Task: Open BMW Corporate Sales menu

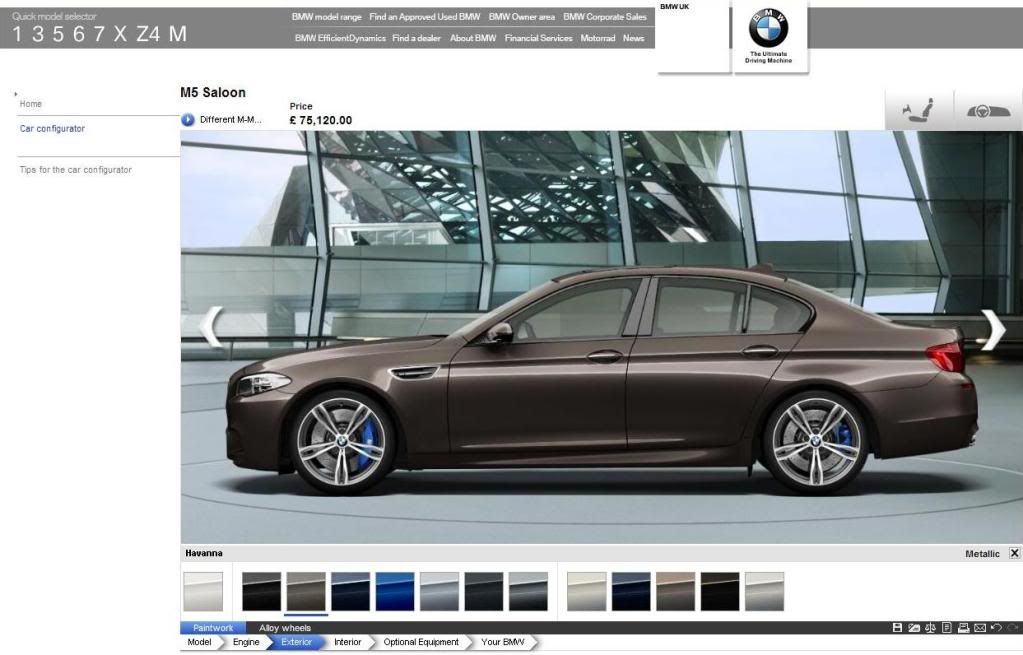Action: pos(605,17)
